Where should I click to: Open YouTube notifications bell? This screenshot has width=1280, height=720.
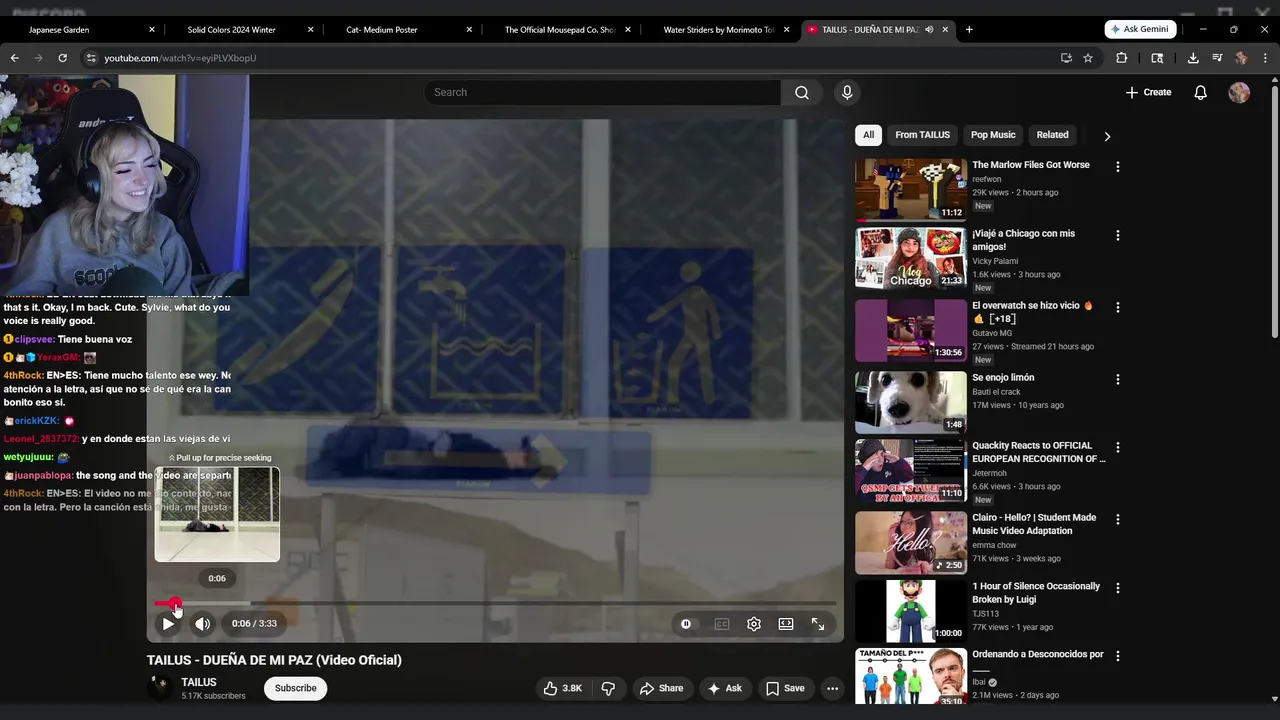[x=1201, y=92]
